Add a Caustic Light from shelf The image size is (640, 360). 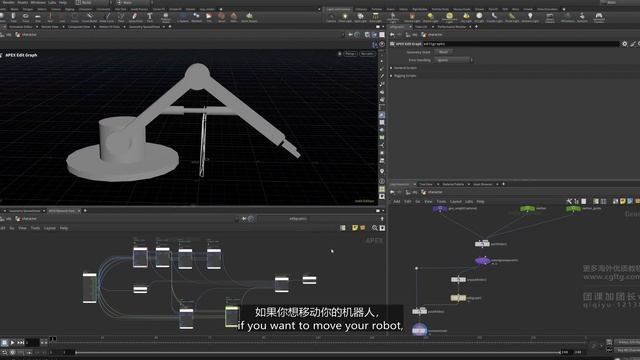tap(494, 17)
